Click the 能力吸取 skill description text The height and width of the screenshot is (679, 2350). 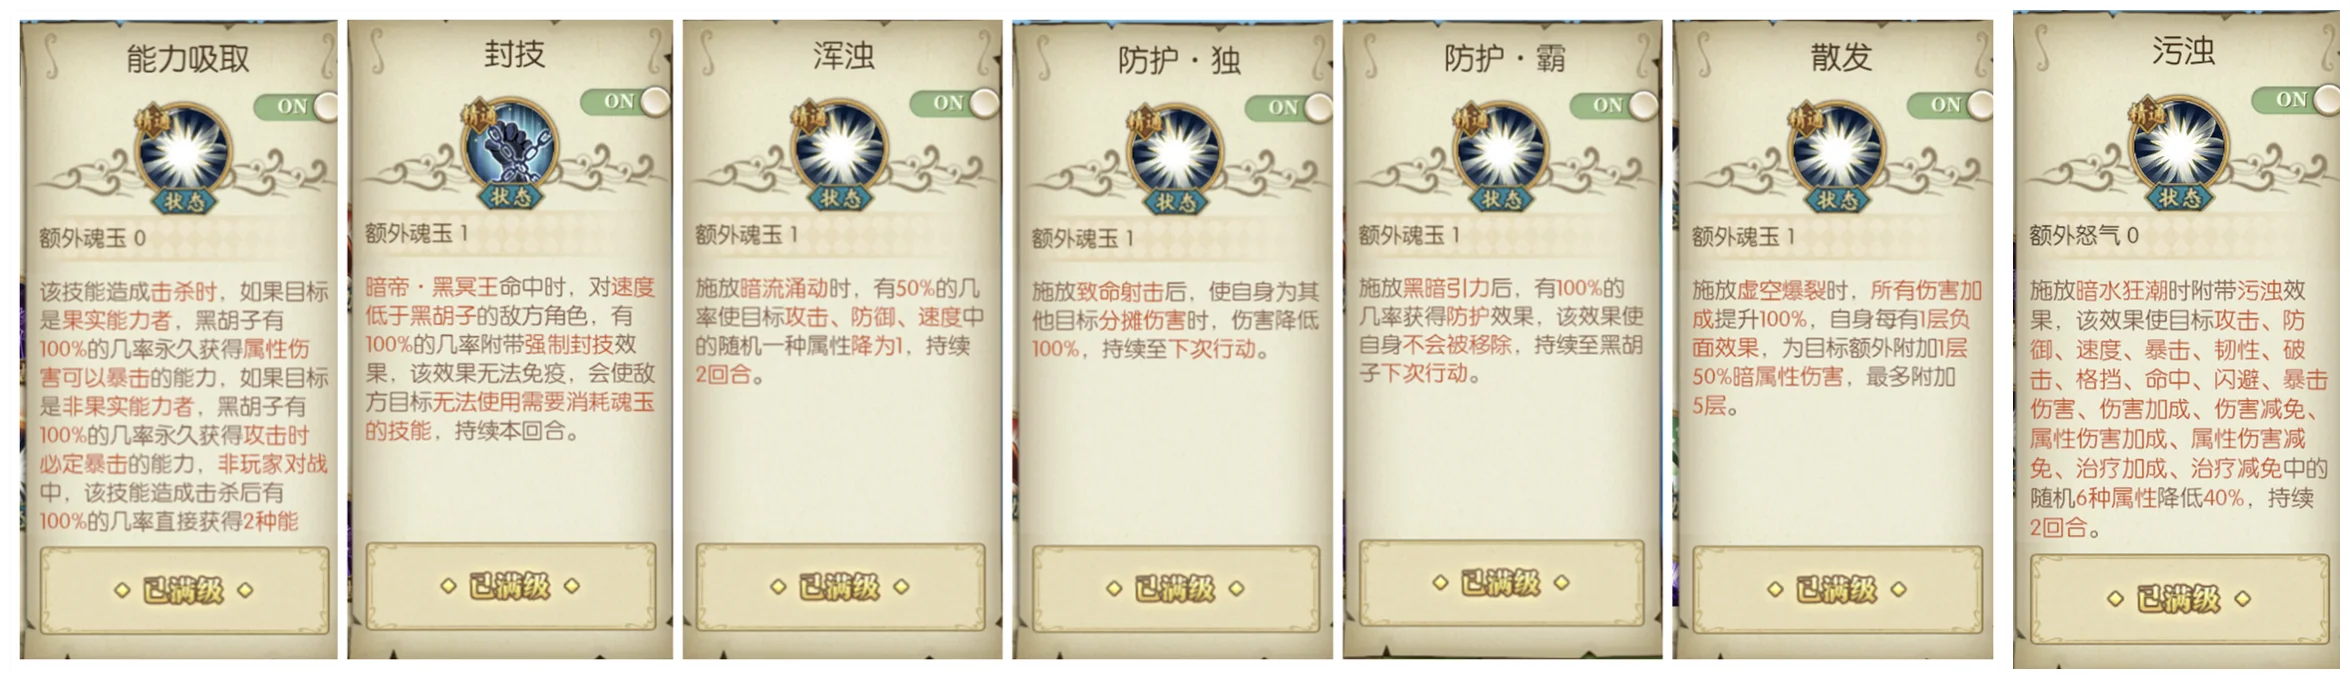click(184, 406)
